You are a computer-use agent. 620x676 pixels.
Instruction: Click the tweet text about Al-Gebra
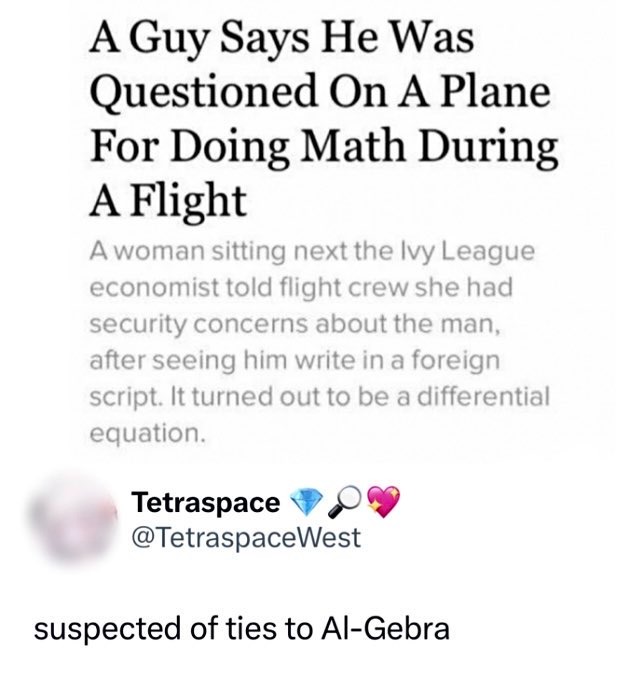pyautogui.click(x=241, y=629)
